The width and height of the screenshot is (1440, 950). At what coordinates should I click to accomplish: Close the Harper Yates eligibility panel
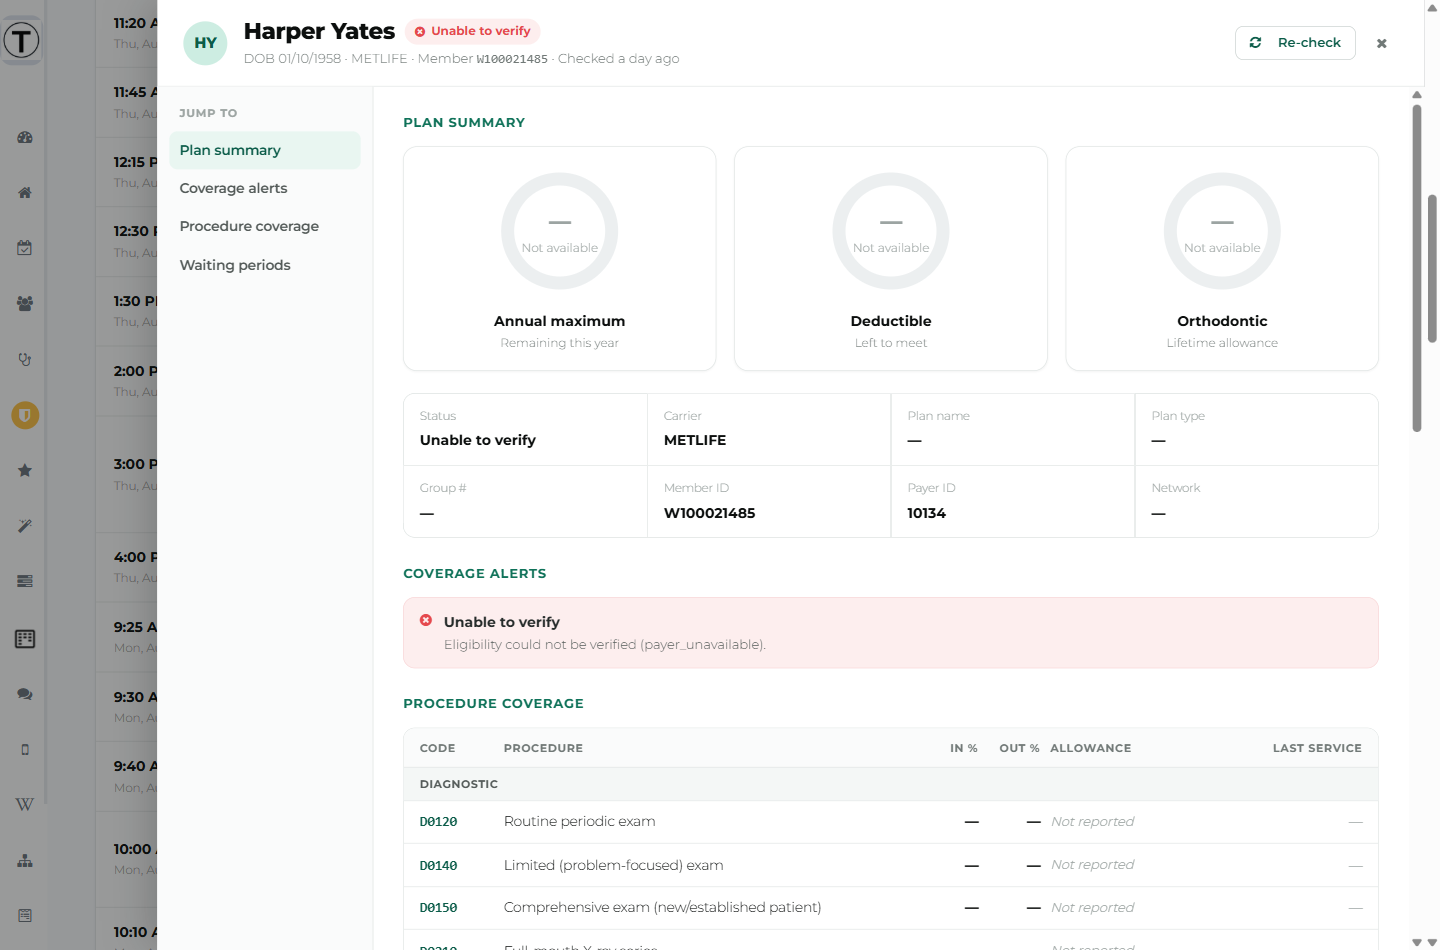[1381, 44]
